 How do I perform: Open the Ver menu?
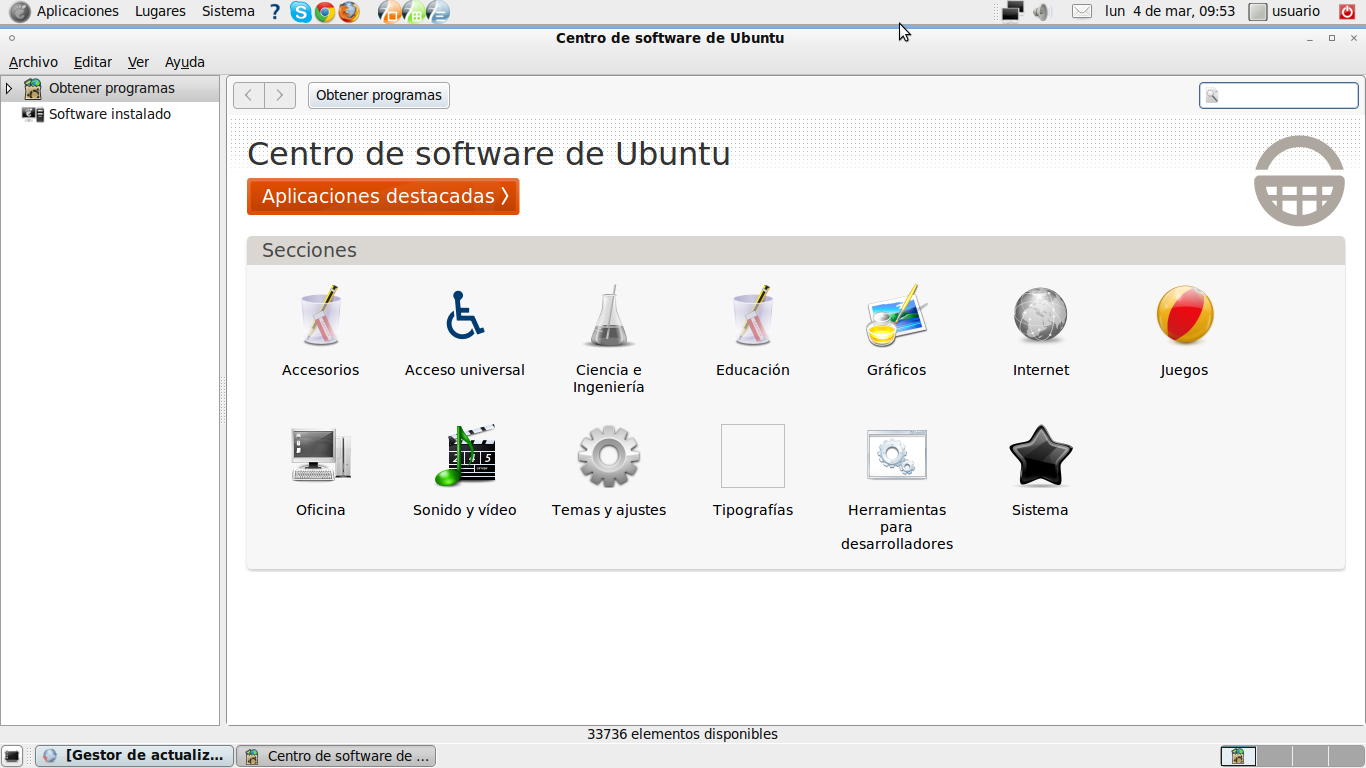click(138, 61)
